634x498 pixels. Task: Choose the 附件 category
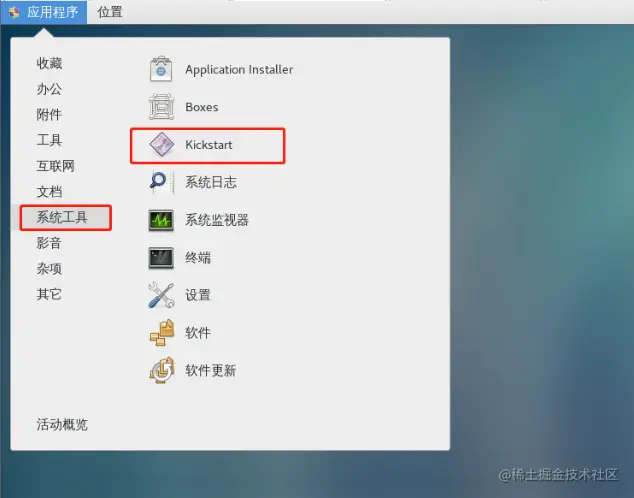click(49, 114)
